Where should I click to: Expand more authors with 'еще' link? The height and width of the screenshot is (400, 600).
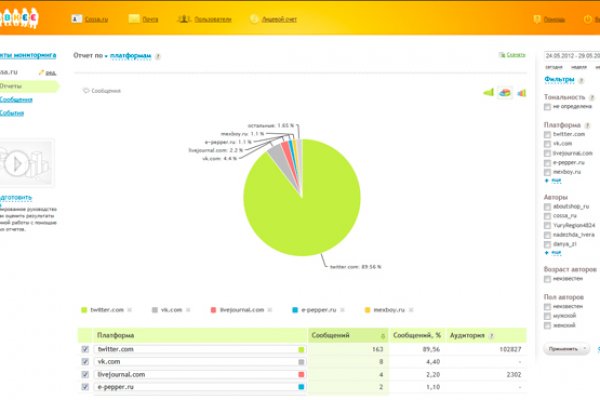[x=556, y=251]
